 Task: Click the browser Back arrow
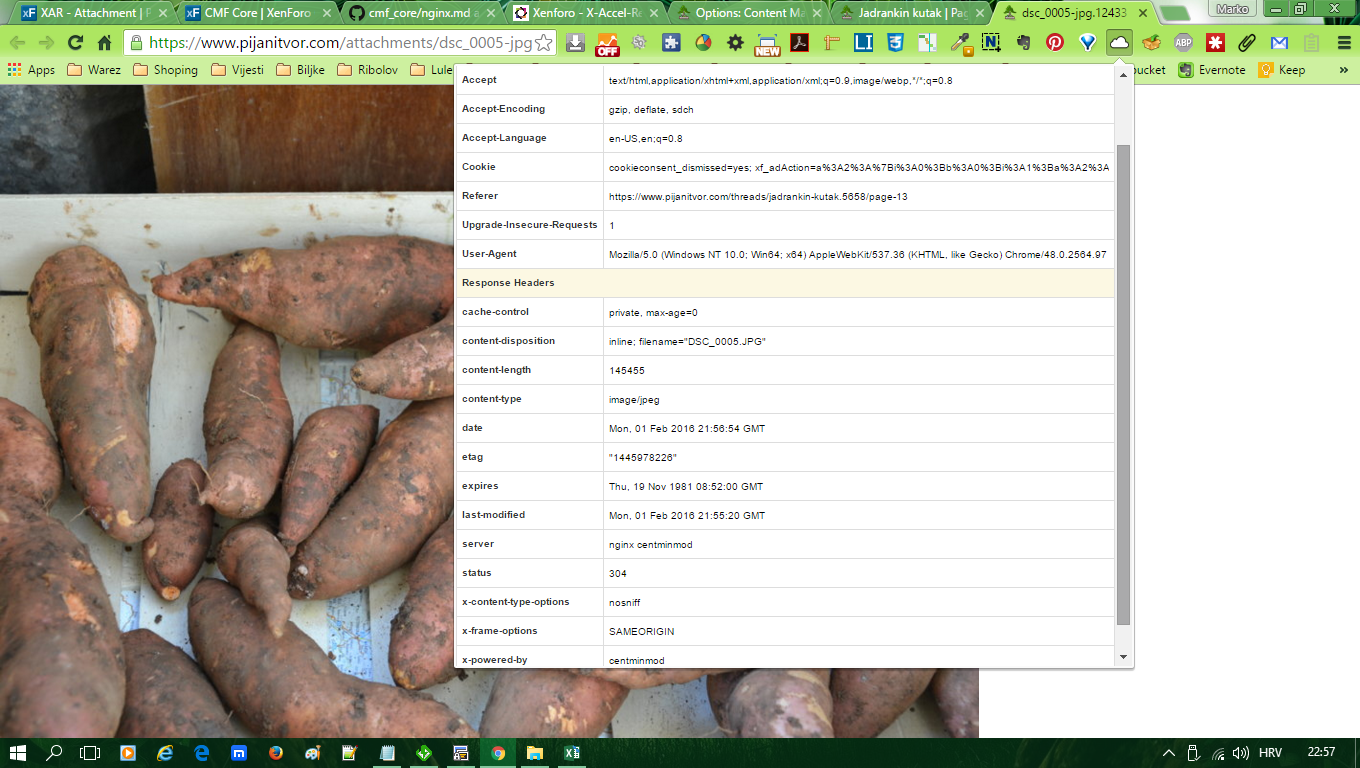coord(17,43)
